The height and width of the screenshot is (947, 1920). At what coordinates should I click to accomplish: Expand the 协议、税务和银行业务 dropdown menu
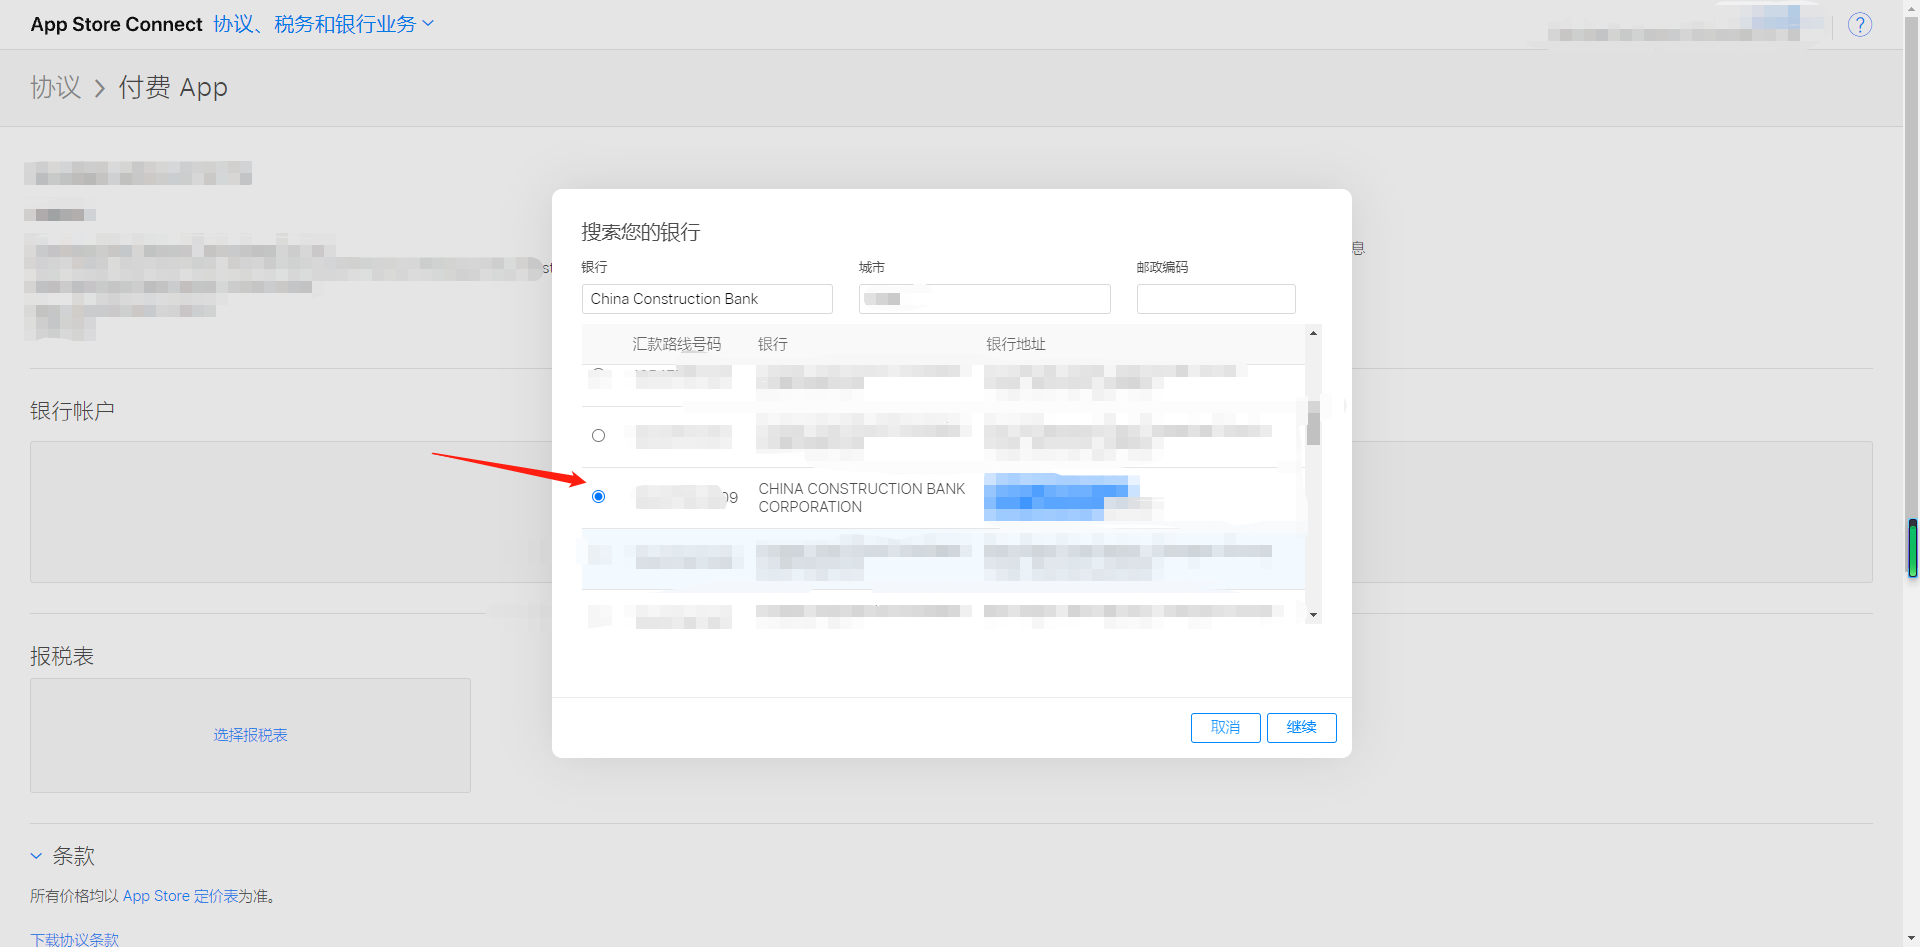(323, 24)
